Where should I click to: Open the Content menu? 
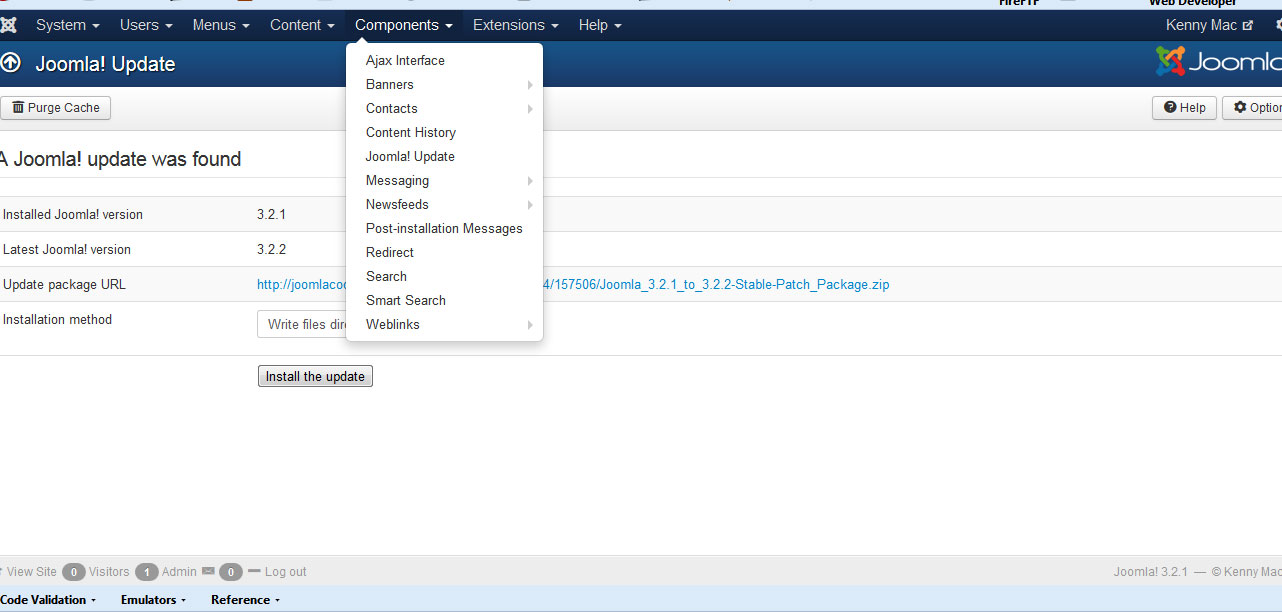(x=302, y=25)
